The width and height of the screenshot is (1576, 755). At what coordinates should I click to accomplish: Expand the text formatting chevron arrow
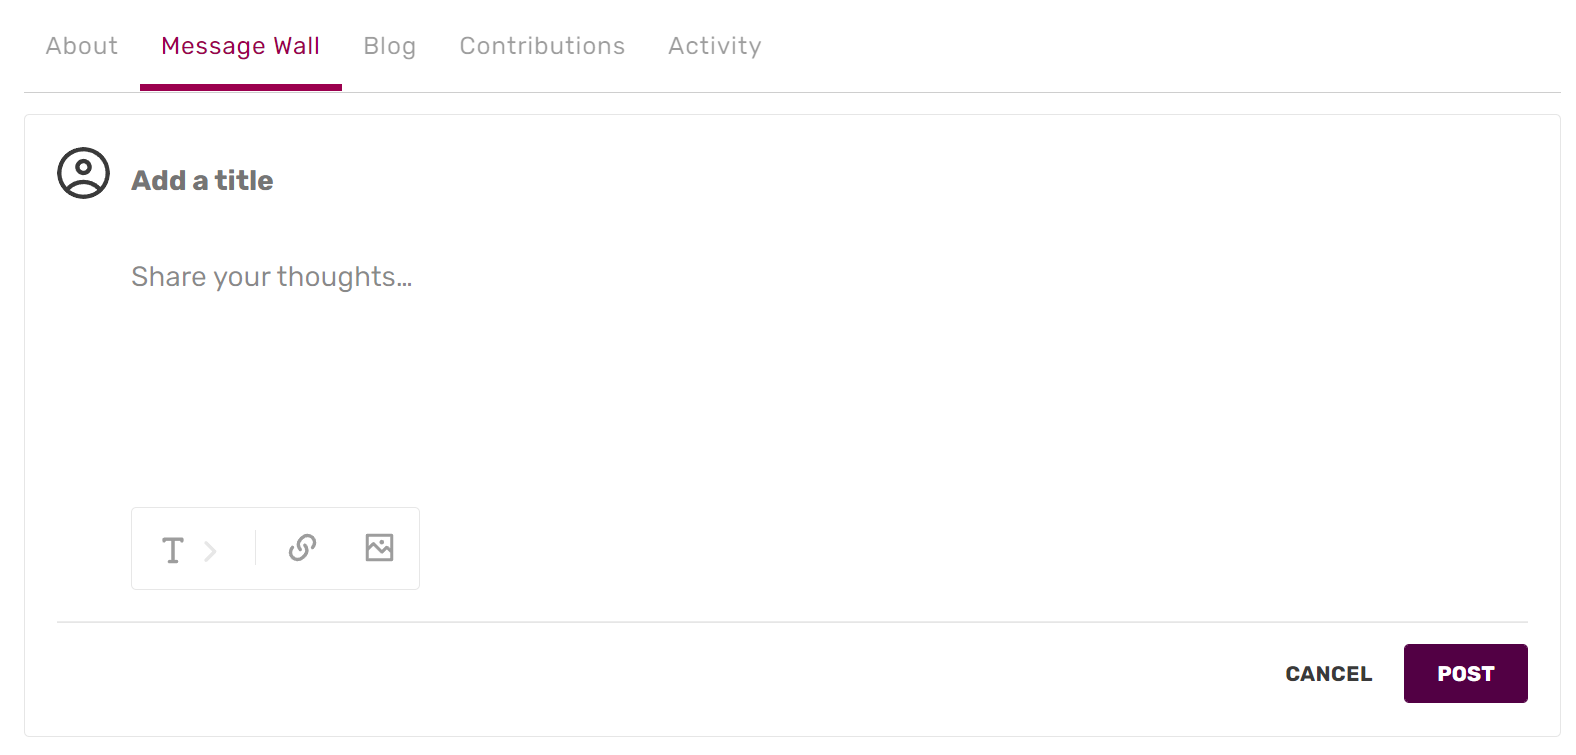point(210,551)
